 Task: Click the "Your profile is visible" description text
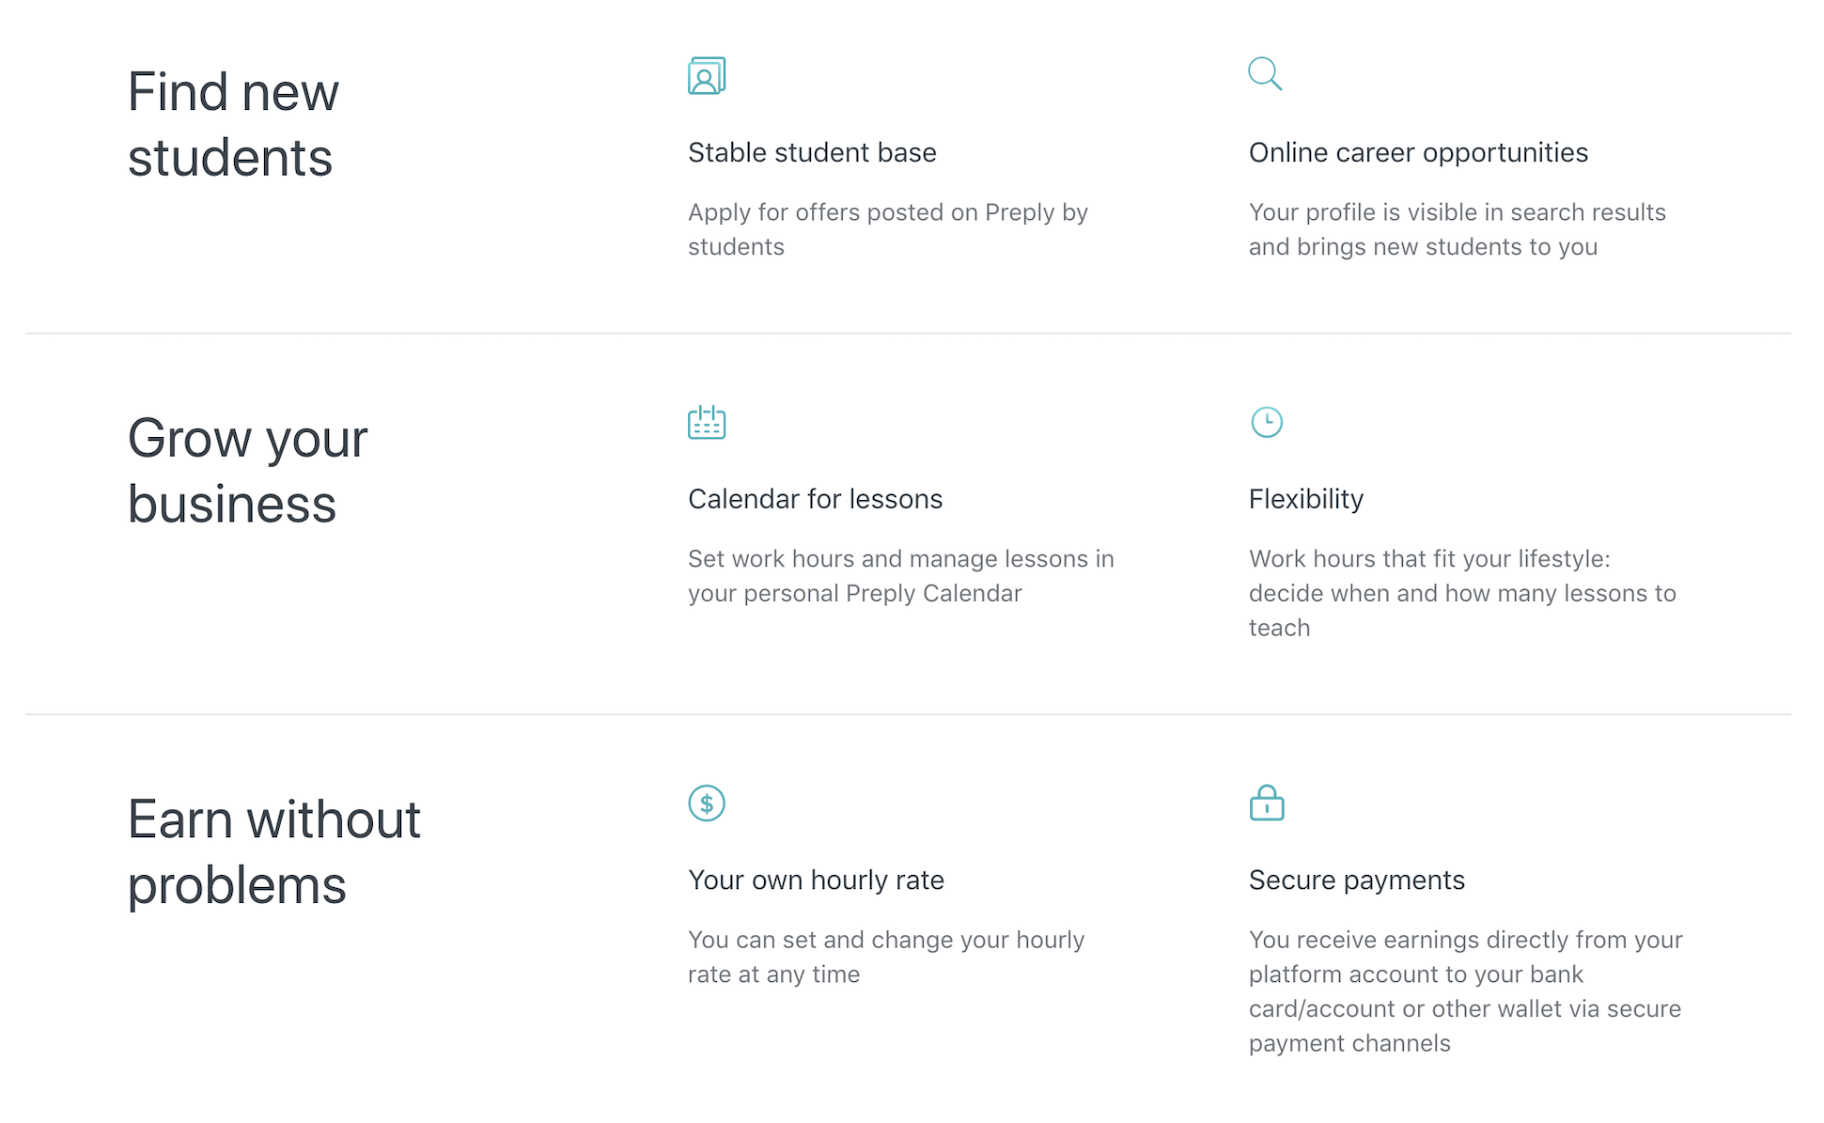coord(1456,229)
